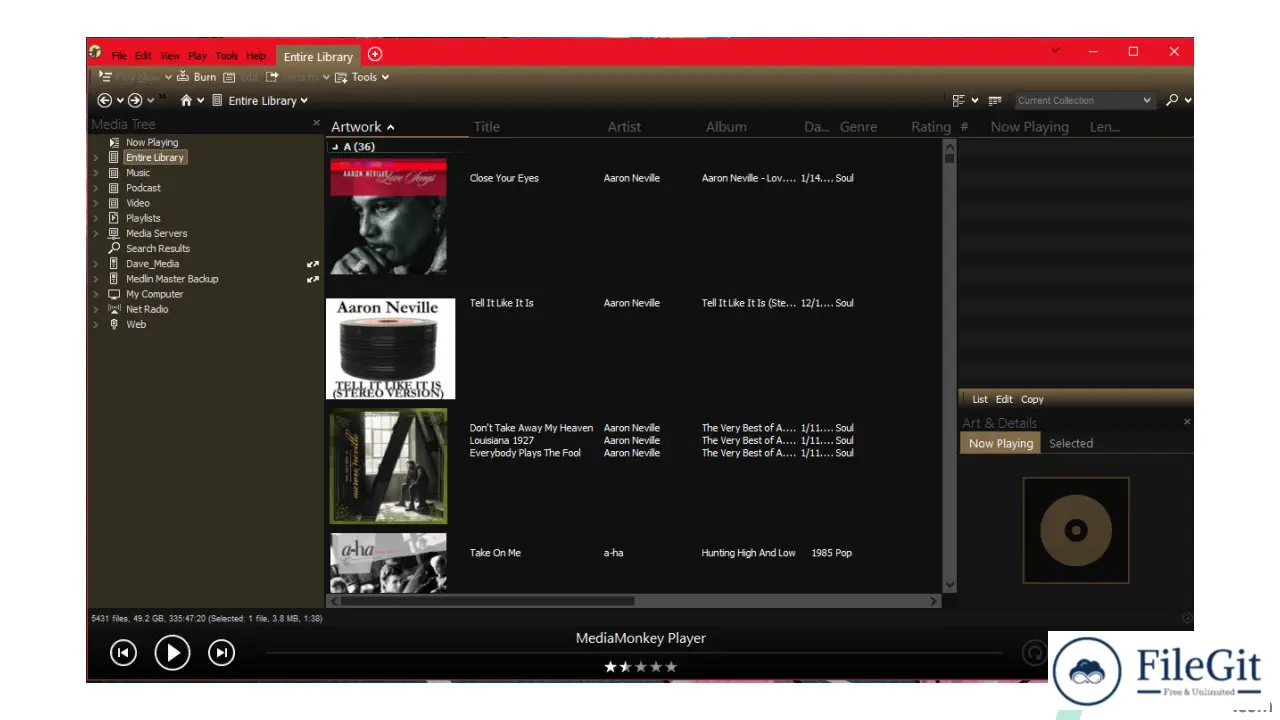Open the Home button dropdown arrow

pos(201,100)
